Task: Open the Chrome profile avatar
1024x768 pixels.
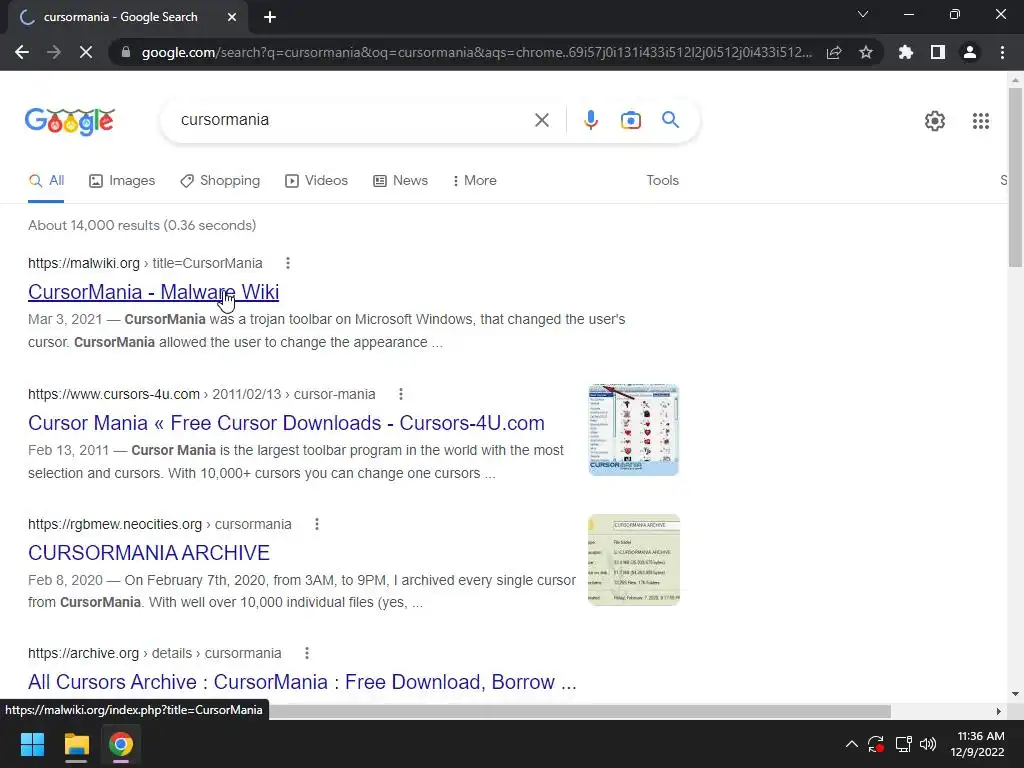Action: click(x=970, y=52)
